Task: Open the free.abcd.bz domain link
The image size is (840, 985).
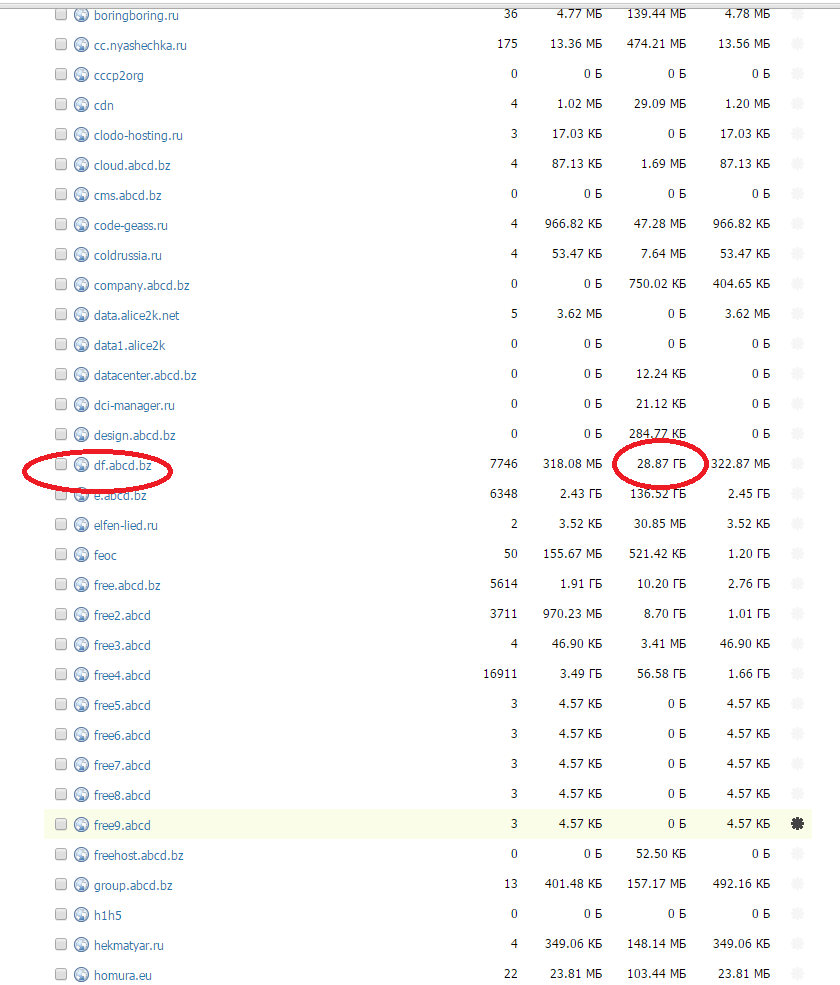Action: coord(127,585)
